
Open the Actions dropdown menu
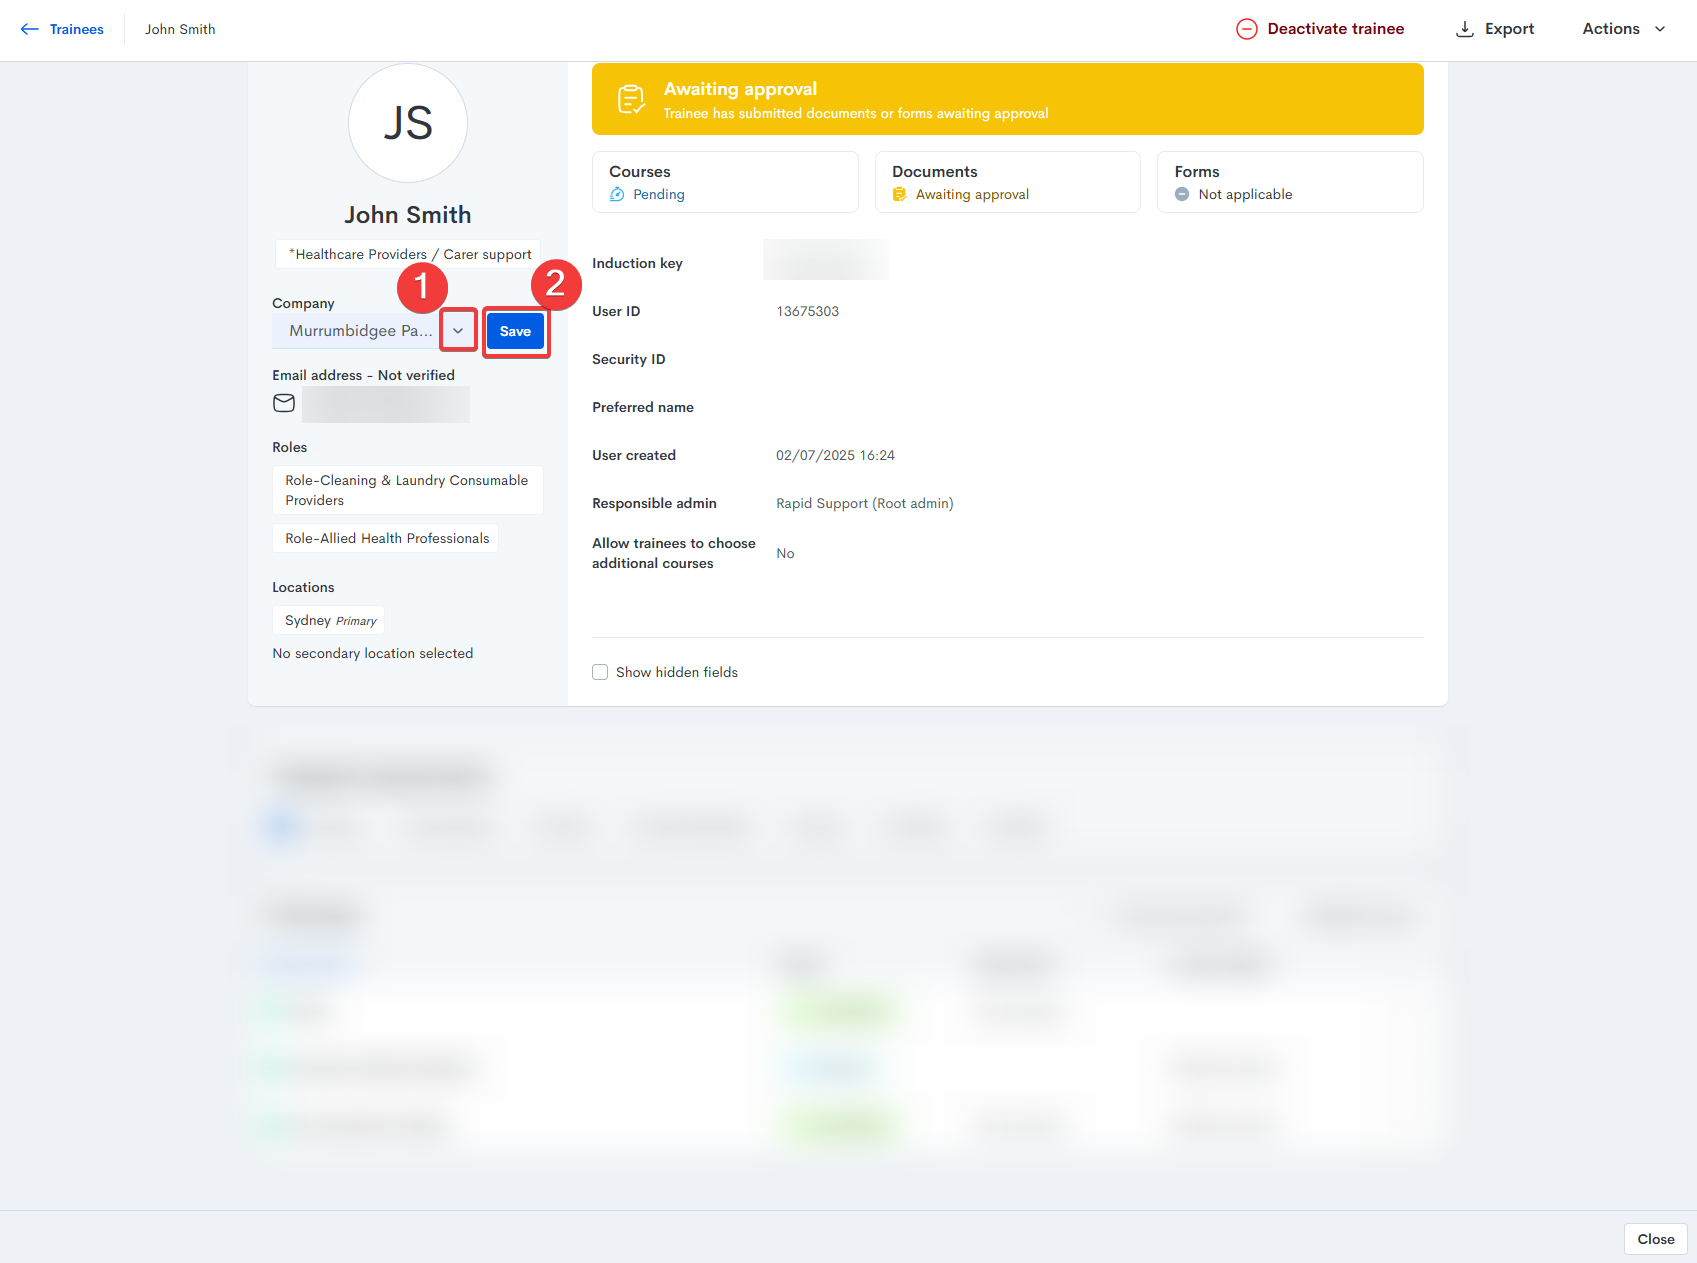1623,29
